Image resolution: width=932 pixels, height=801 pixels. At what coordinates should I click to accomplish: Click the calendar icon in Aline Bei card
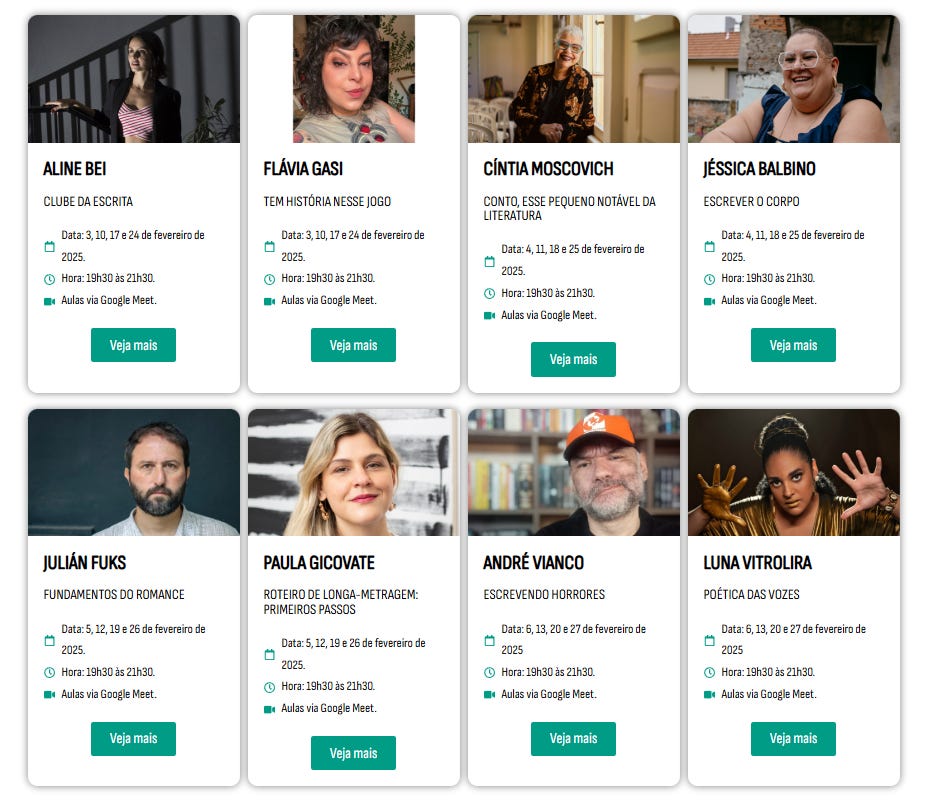click(x=49, y=246)
